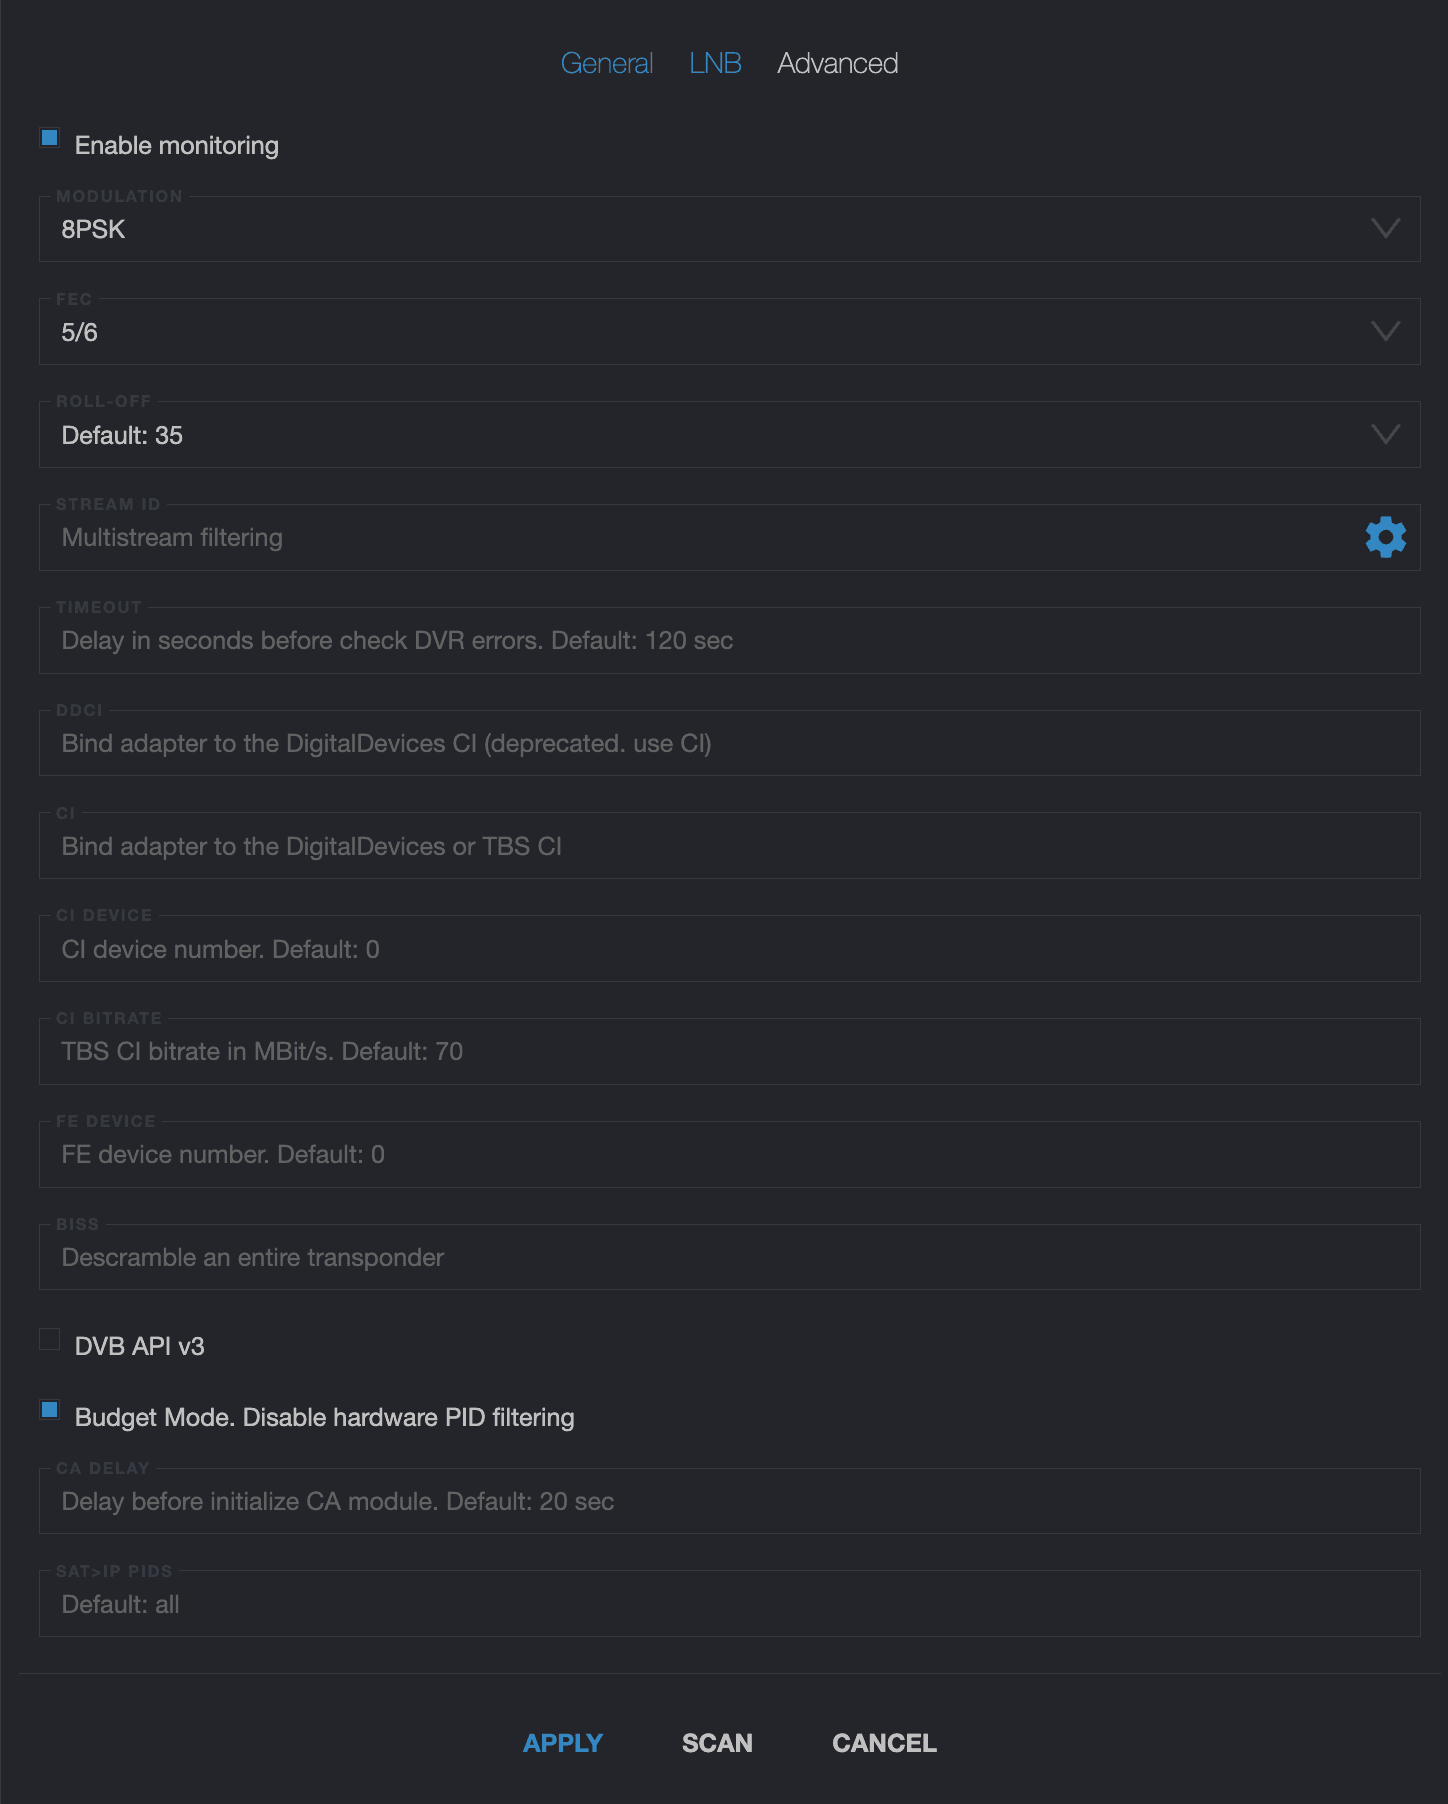Enable the DVB API v3 checkbox
1448x1804 pixels.
pyautogui.click(x=49, y=1340)
